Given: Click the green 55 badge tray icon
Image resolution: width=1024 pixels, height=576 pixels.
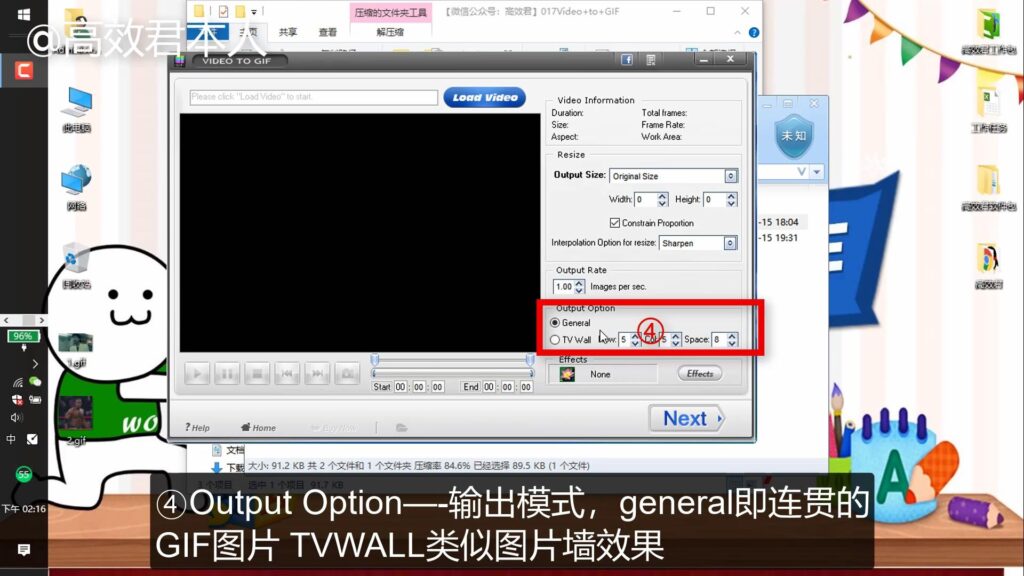Looking at the screenshot, I should point(24,474).
